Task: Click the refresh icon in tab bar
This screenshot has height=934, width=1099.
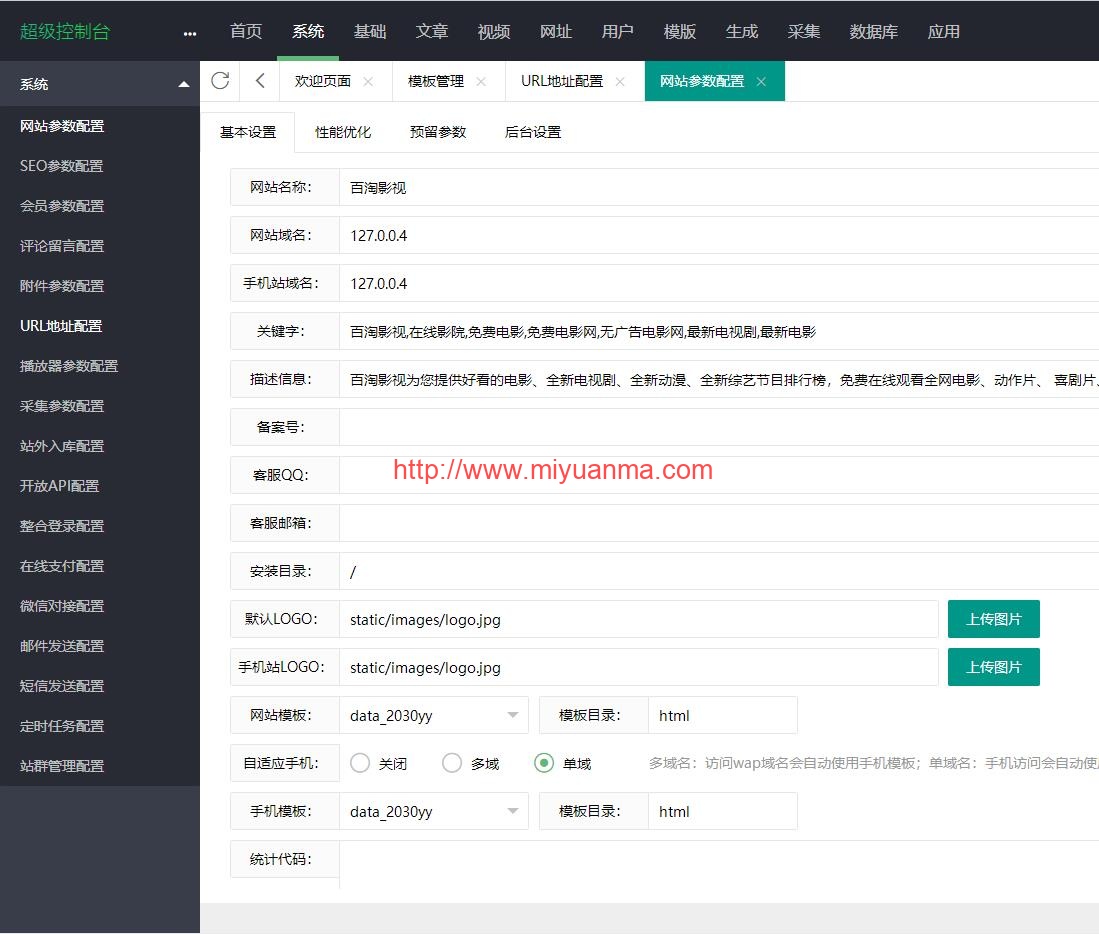Action: click(220, 81)
